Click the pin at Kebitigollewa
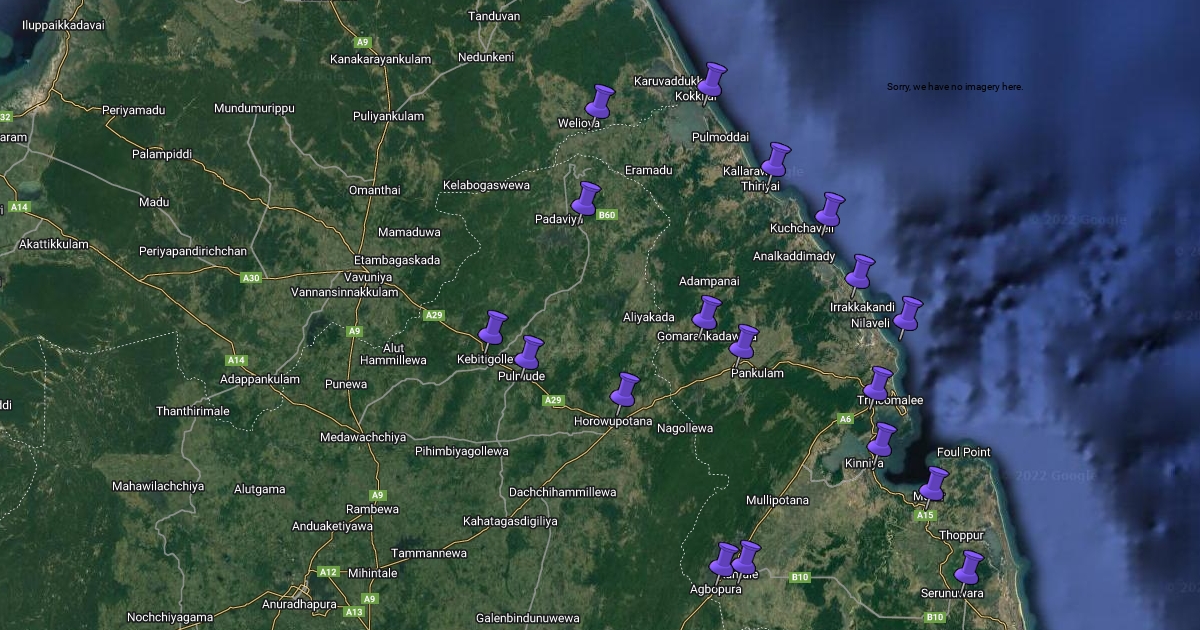1200x630 pixels. (x=493, y=327)
